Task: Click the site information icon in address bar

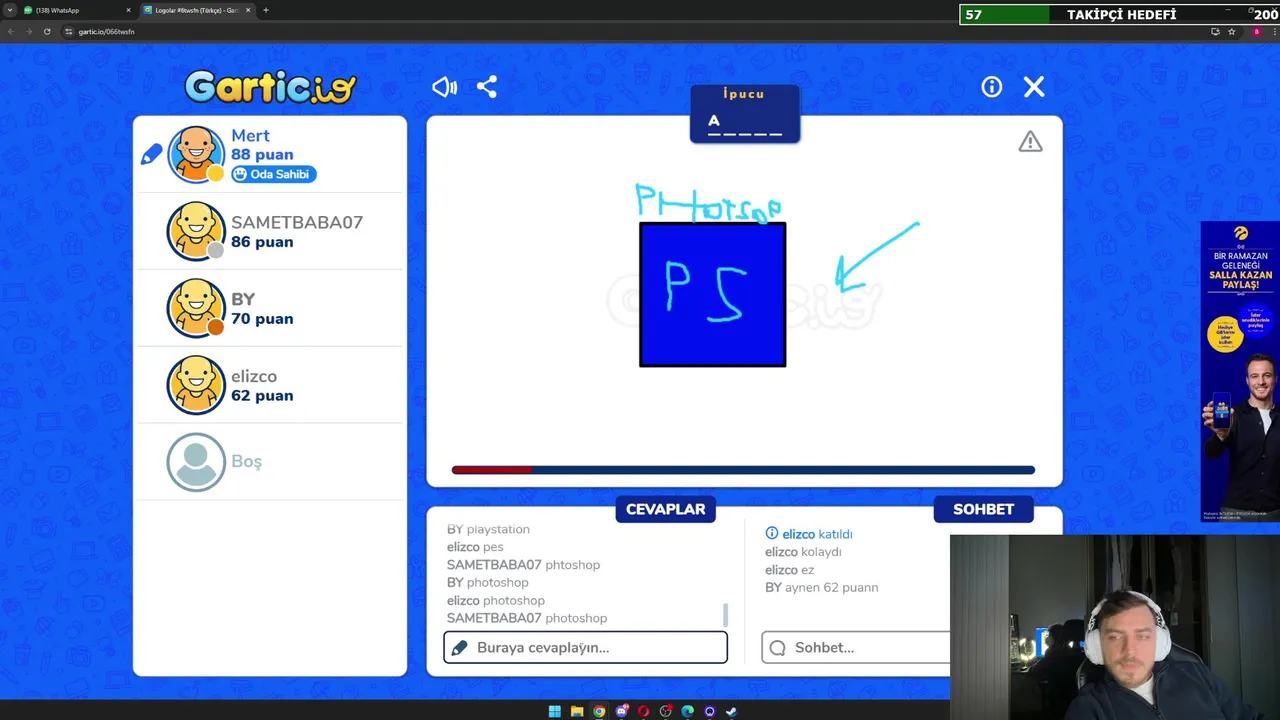Action: (x=69, y=31)
